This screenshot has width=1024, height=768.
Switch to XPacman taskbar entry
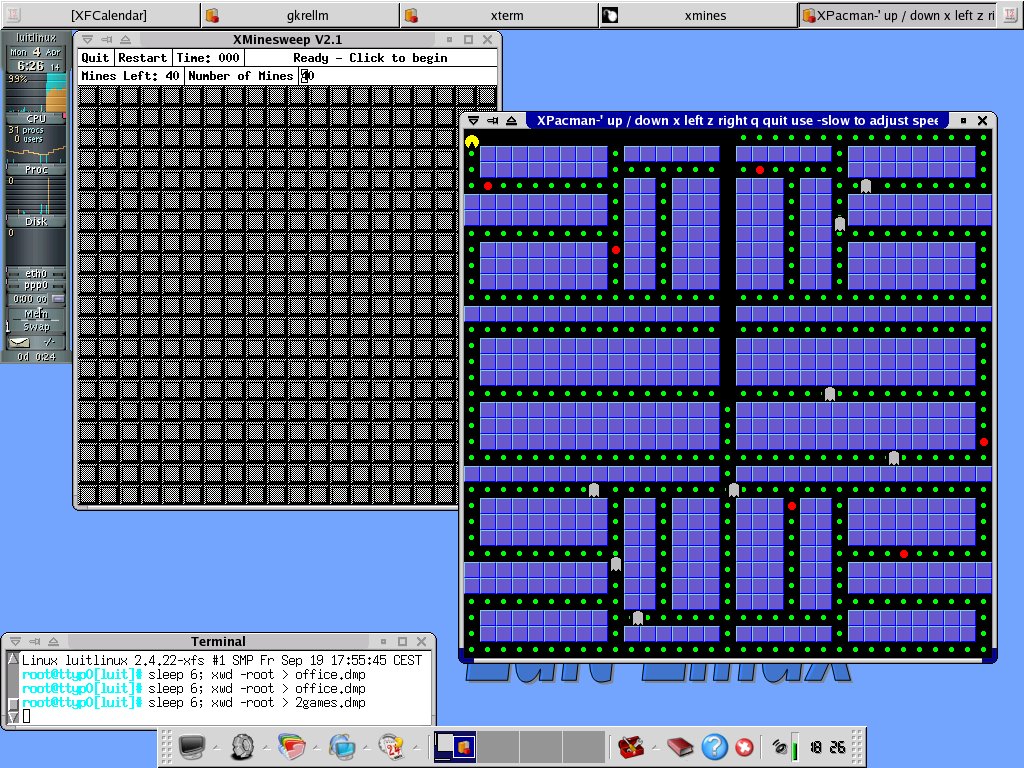click(x=899, y=15)
